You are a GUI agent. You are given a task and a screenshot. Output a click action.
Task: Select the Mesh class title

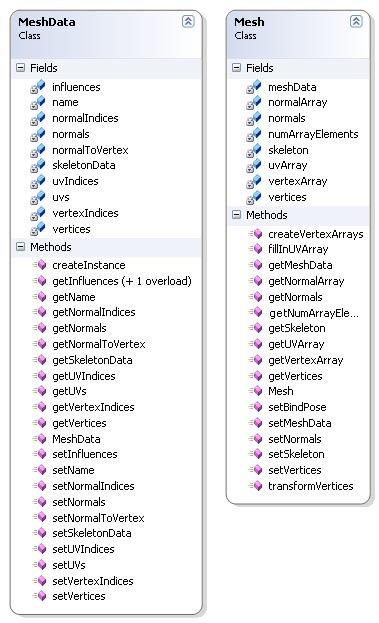point(249,22)
